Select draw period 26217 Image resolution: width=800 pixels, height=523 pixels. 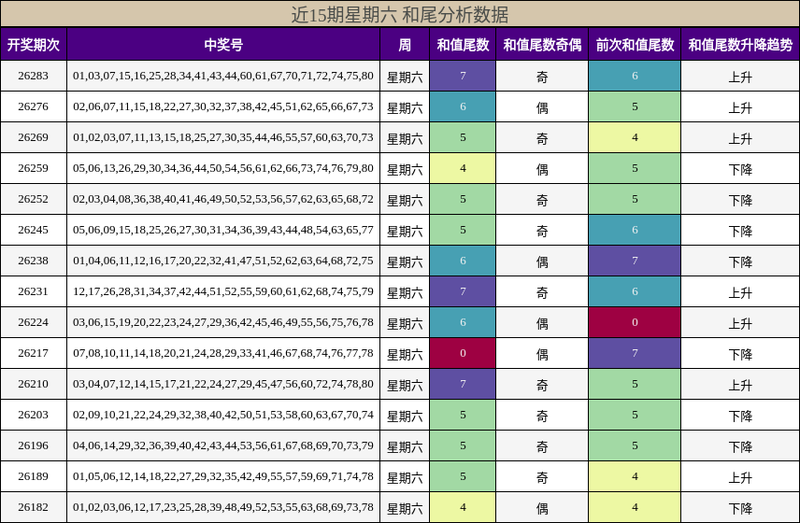(33, 353)
